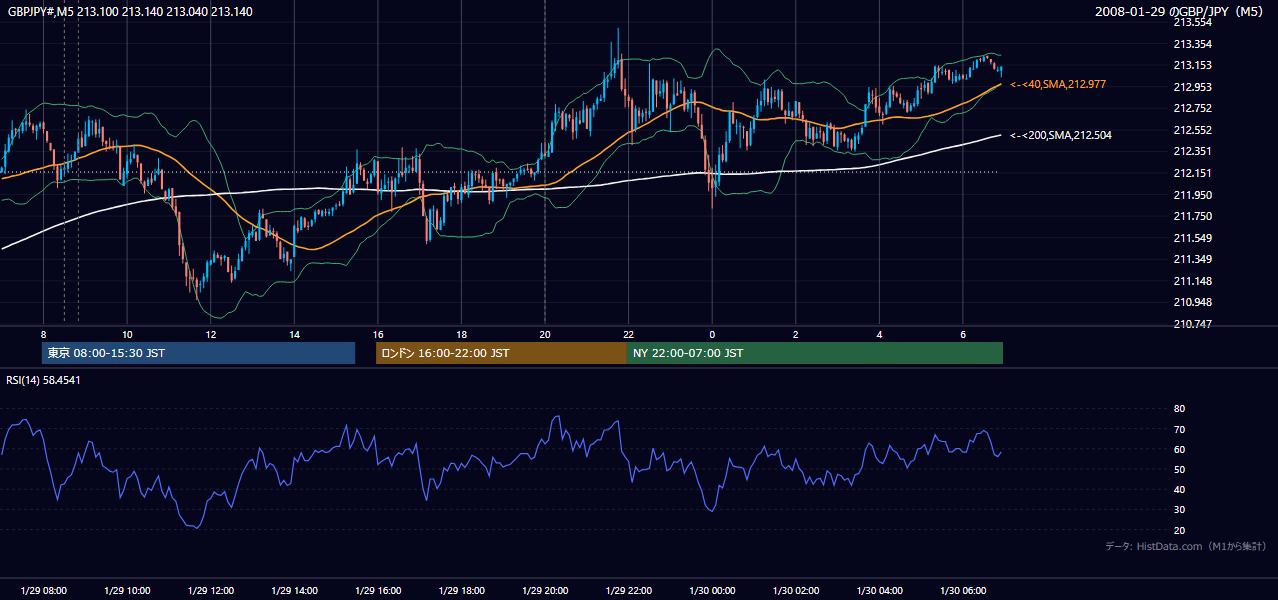Click hour marker 10 under price chart
1278x600 pixels.
pyautogui.click(x=127, y=334)
